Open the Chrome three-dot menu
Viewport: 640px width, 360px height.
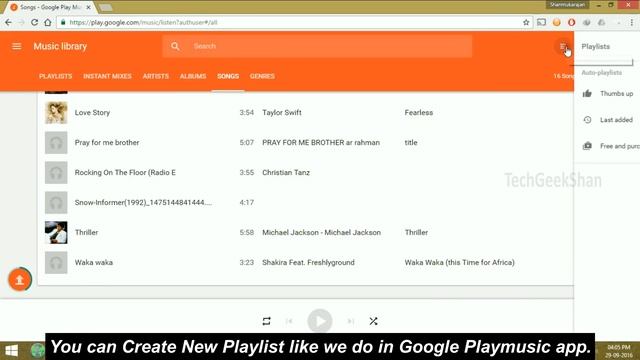tap(632, 22)
